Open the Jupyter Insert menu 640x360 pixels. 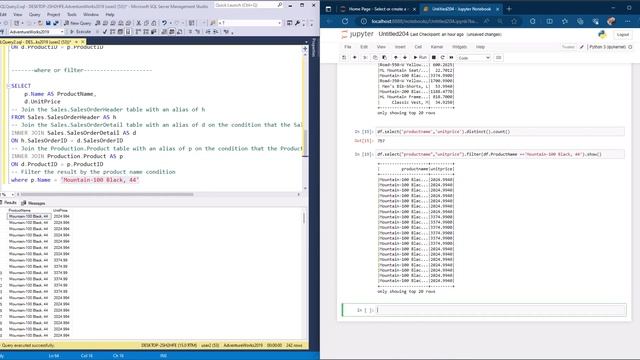[400, 47]
